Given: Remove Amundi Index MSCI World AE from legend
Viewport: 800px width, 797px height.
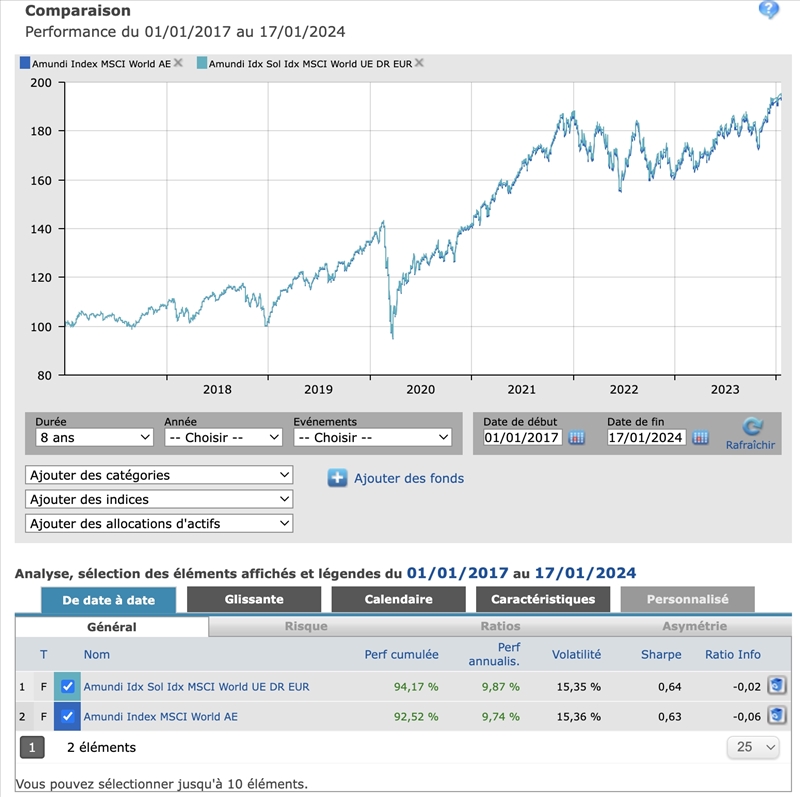Looking at the screenshot, I should (178, 63).
